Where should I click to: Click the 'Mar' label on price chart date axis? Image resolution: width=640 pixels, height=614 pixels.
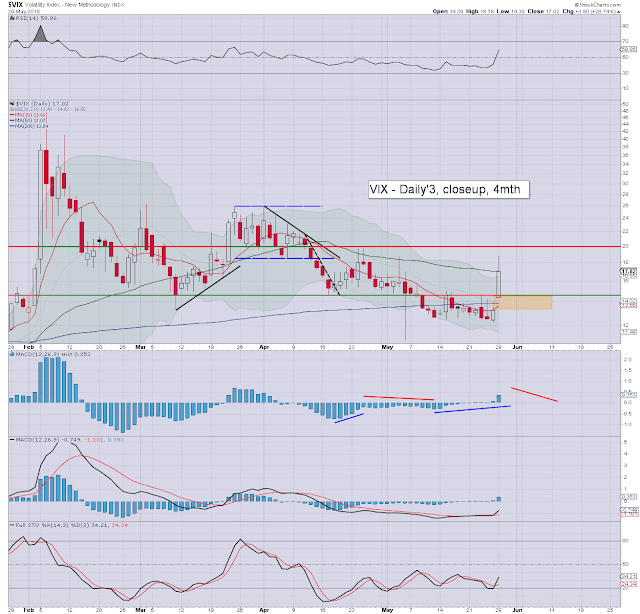pyautogui.click(x=140, y=347)
